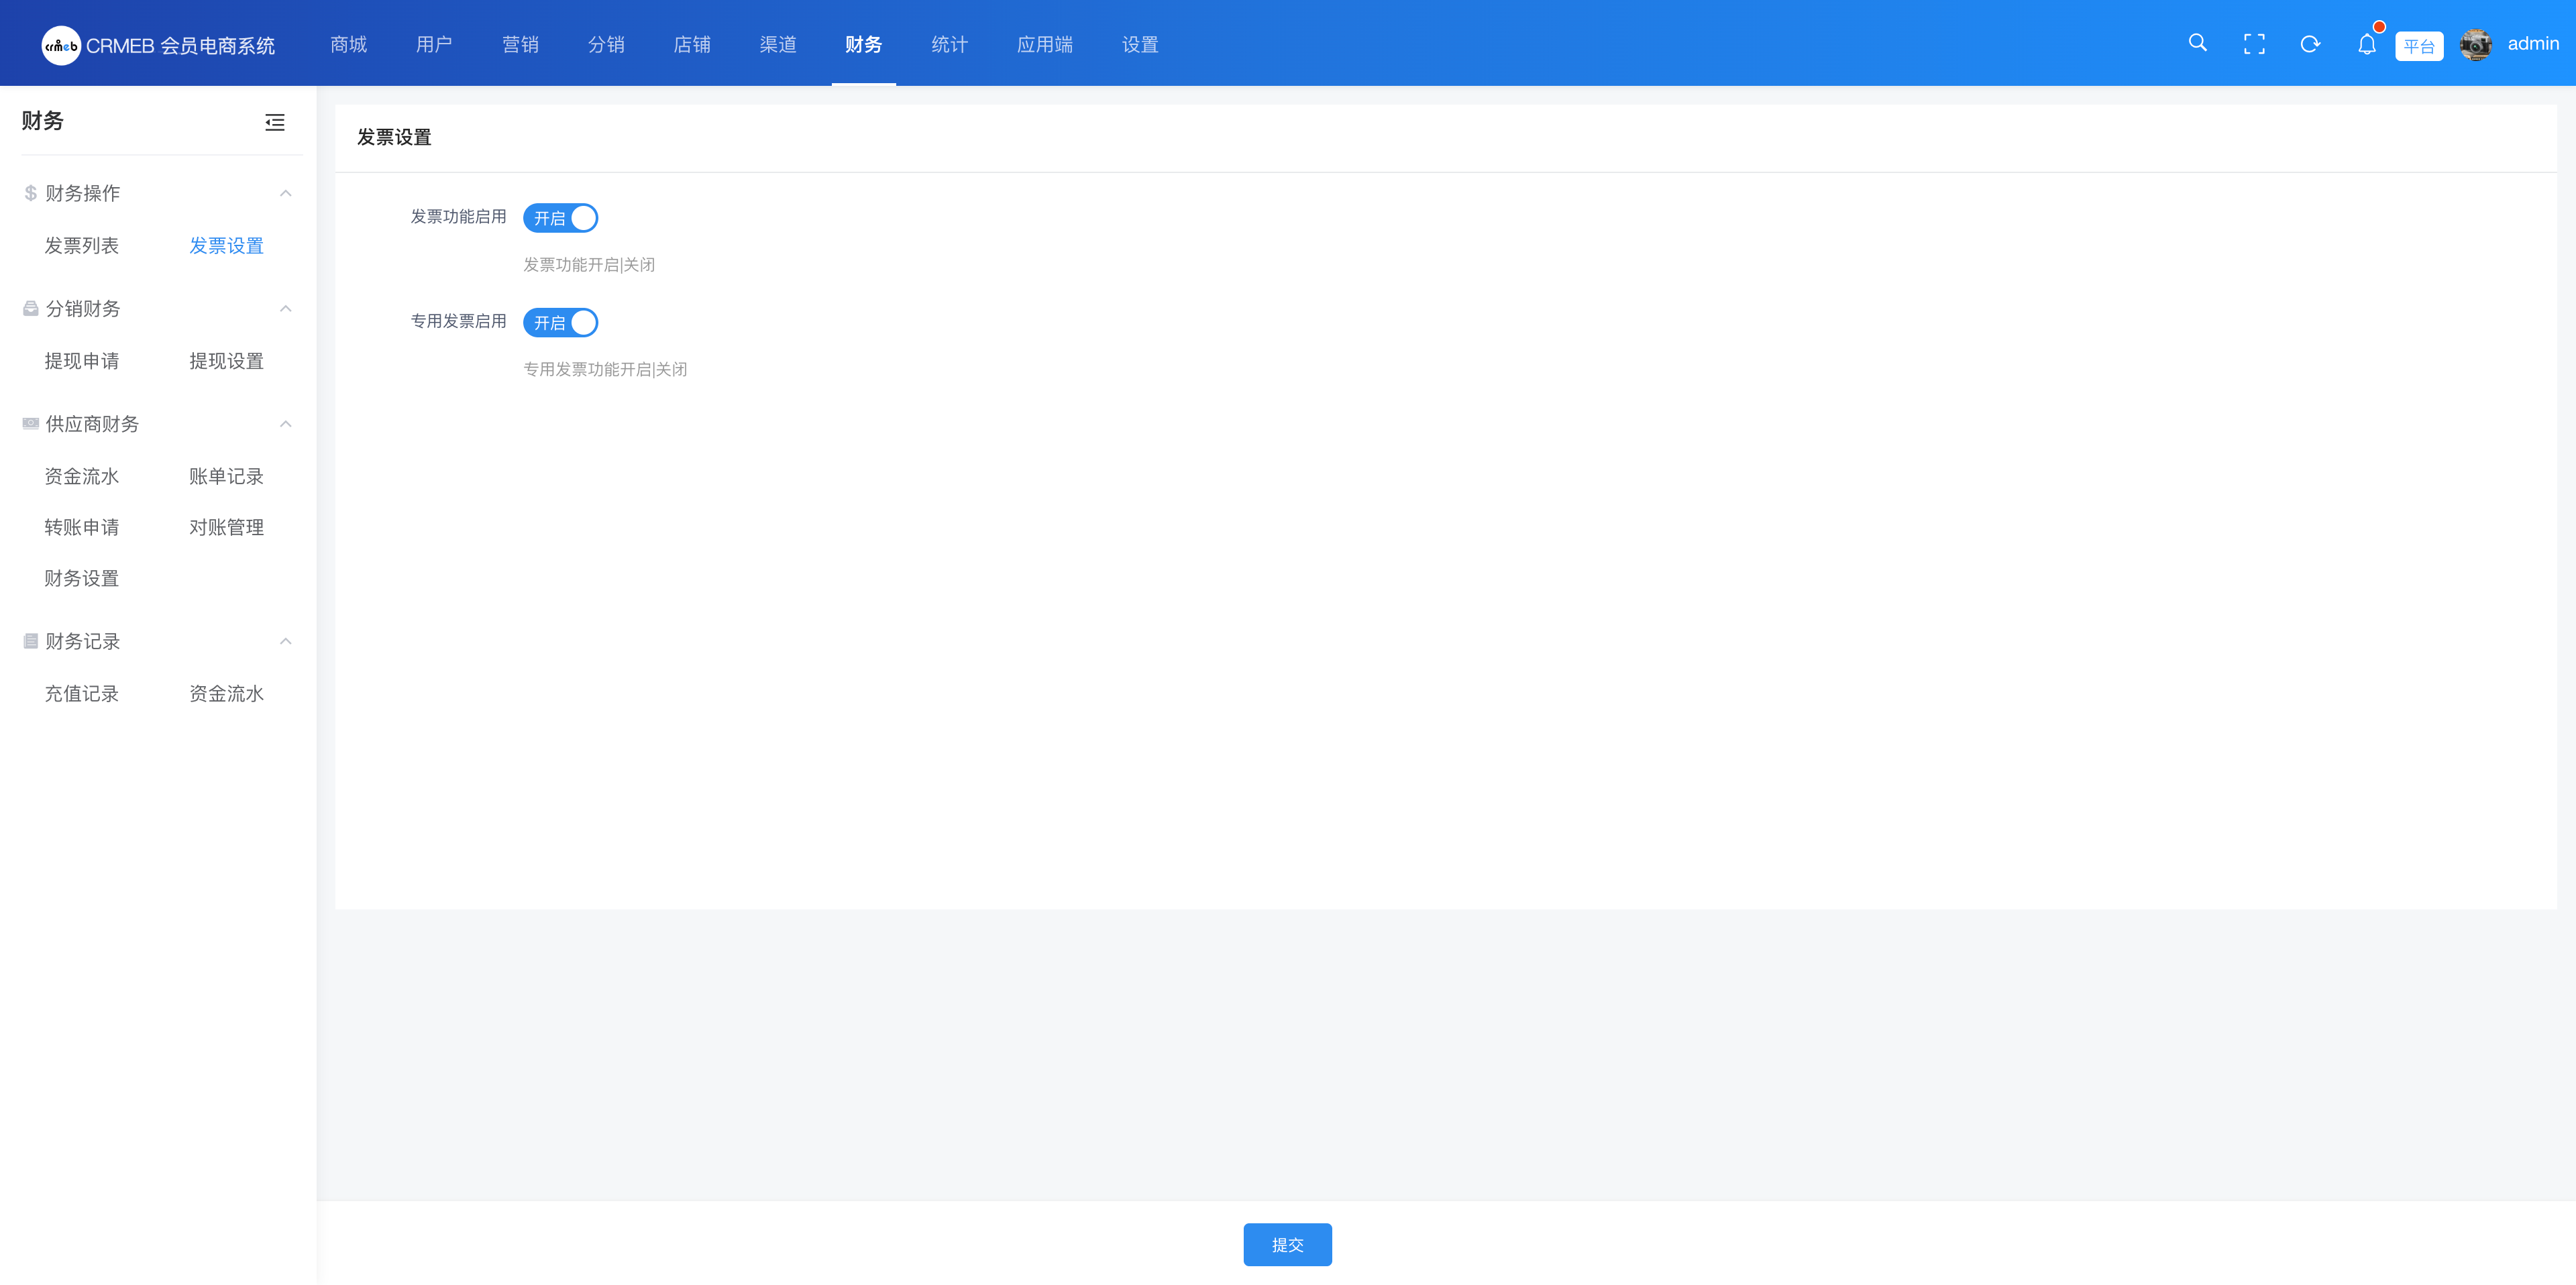The image size is (2576, 1285).
Task: Go to 提现设置 sidebar item
Action: tap(227, 361)
